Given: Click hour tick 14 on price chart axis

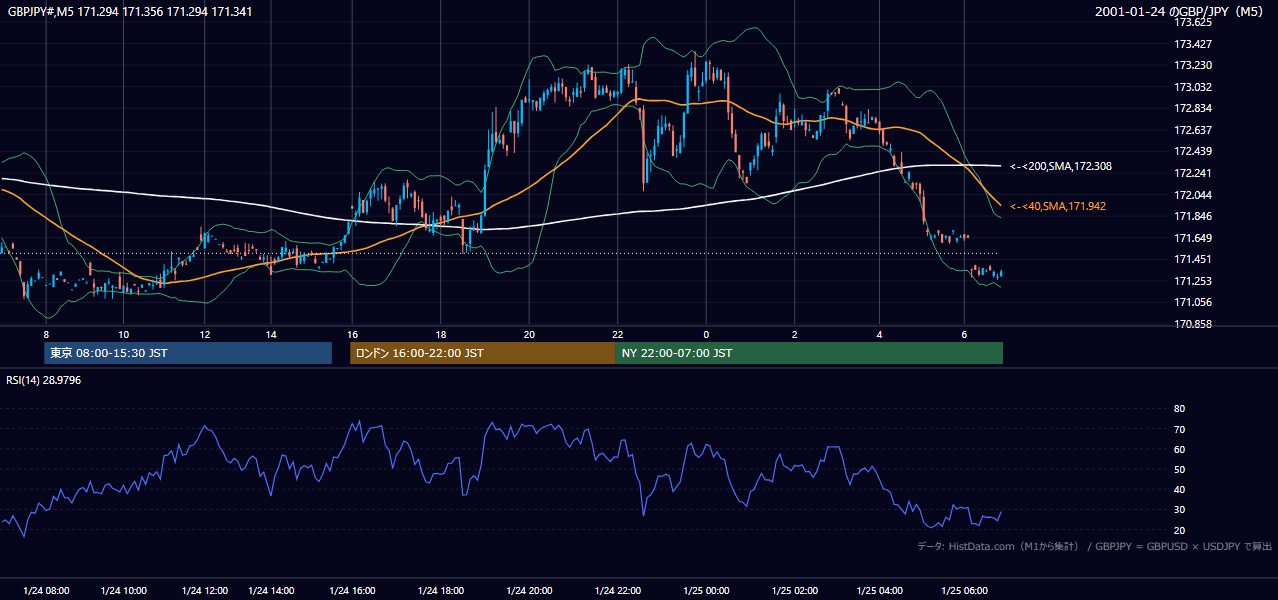Looking at the screenshot, I should point(271,334).
